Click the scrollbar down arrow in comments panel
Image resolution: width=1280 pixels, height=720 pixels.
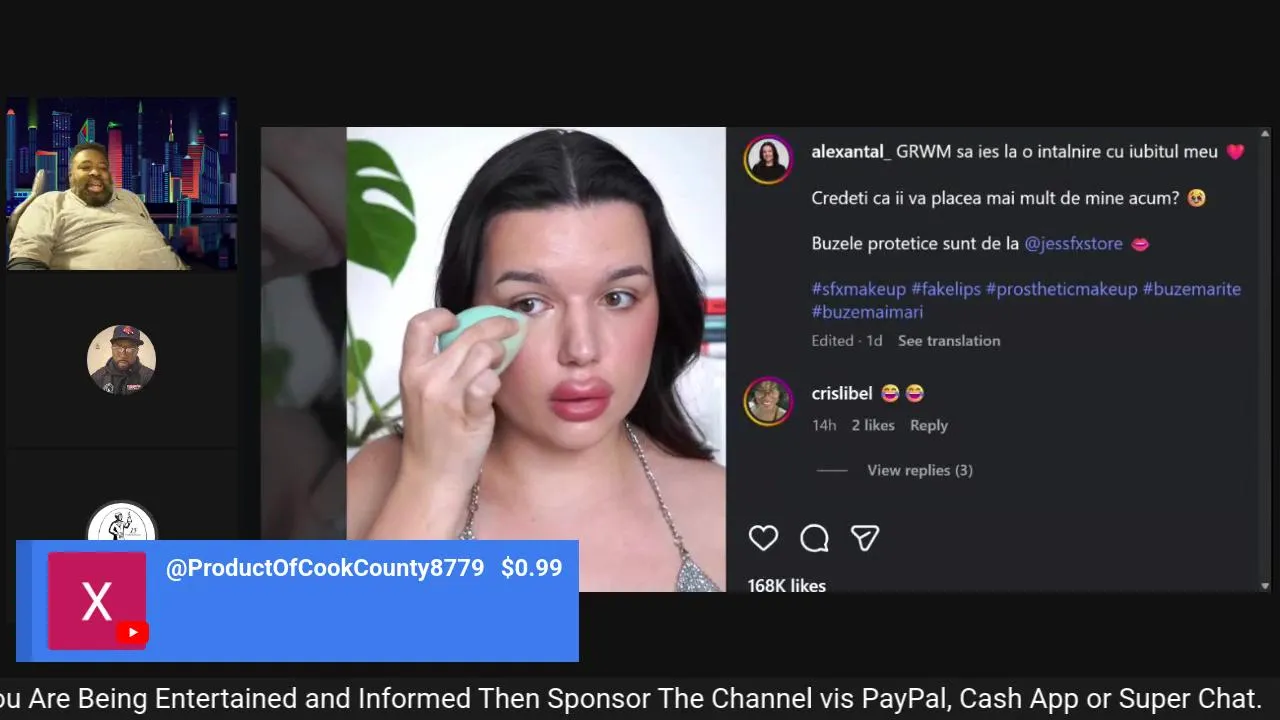point(1265,586)
